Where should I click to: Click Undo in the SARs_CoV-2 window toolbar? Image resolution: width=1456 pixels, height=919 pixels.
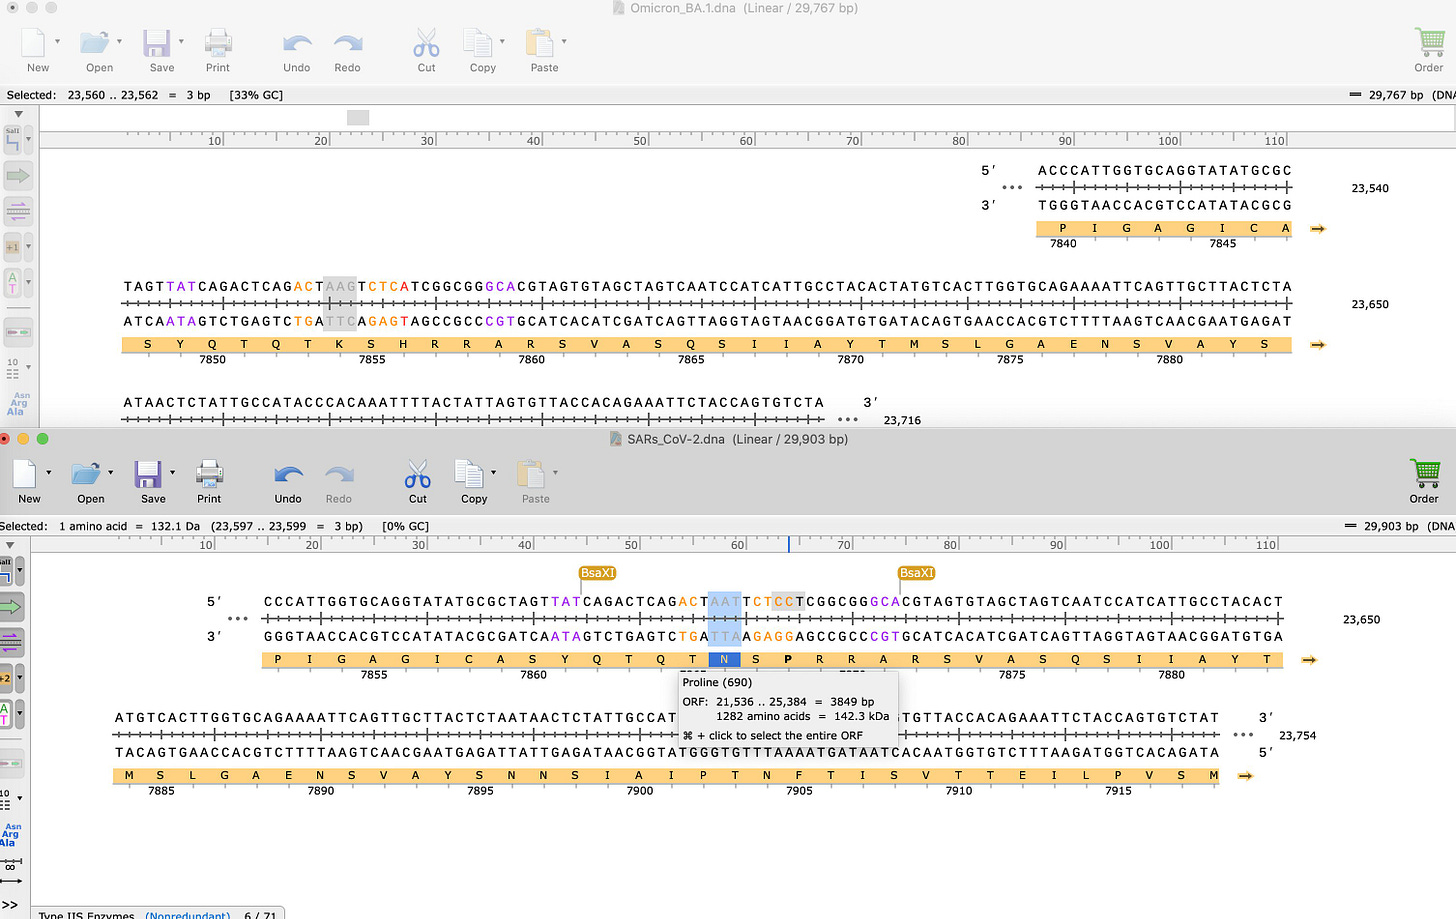click(x=288, y=481)
